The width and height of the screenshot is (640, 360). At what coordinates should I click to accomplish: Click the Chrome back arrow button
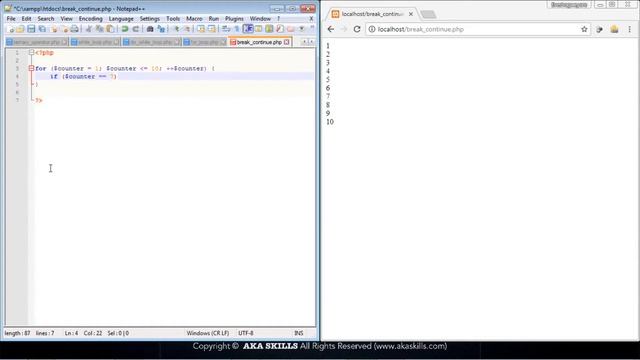point(331,29)
